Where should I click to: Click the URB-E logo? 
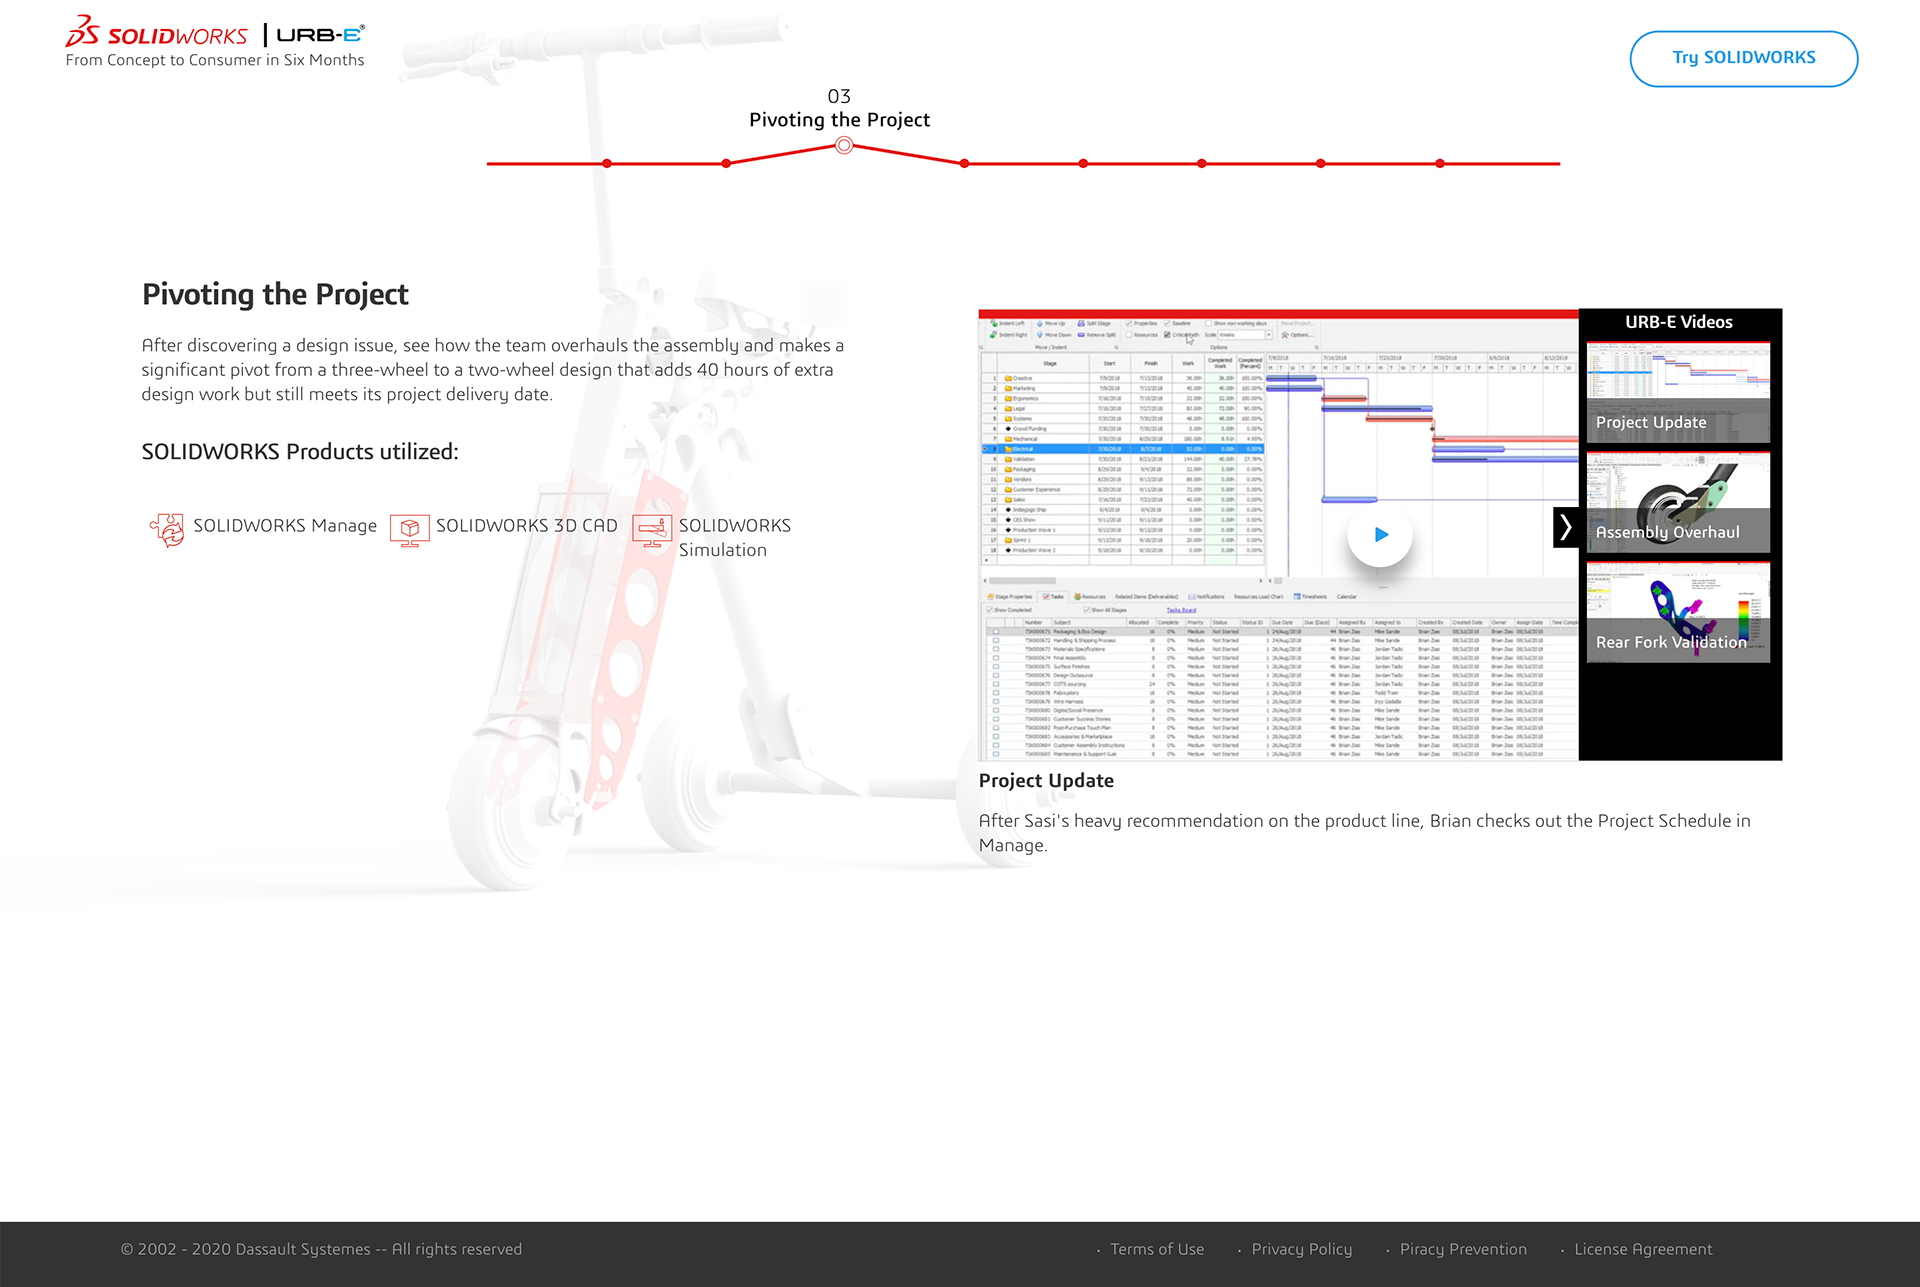(320, 35)
